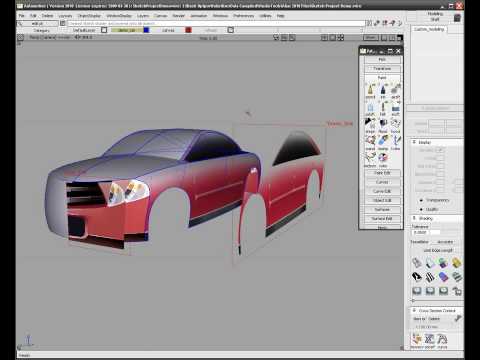This screenshot has height=360, width=480.
Task: Apply the blue-purple shader icon in second row
Action: [443, 277]
